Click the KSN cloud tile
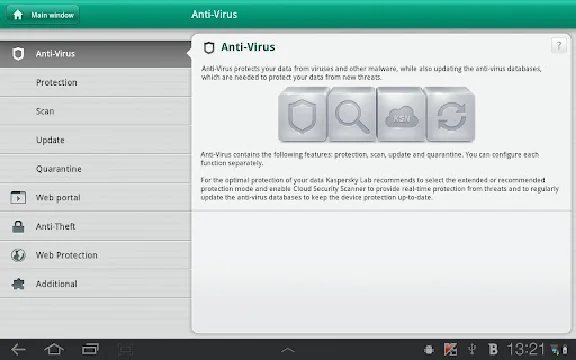Viewport: 576px width, 360px height. (401, 115)
